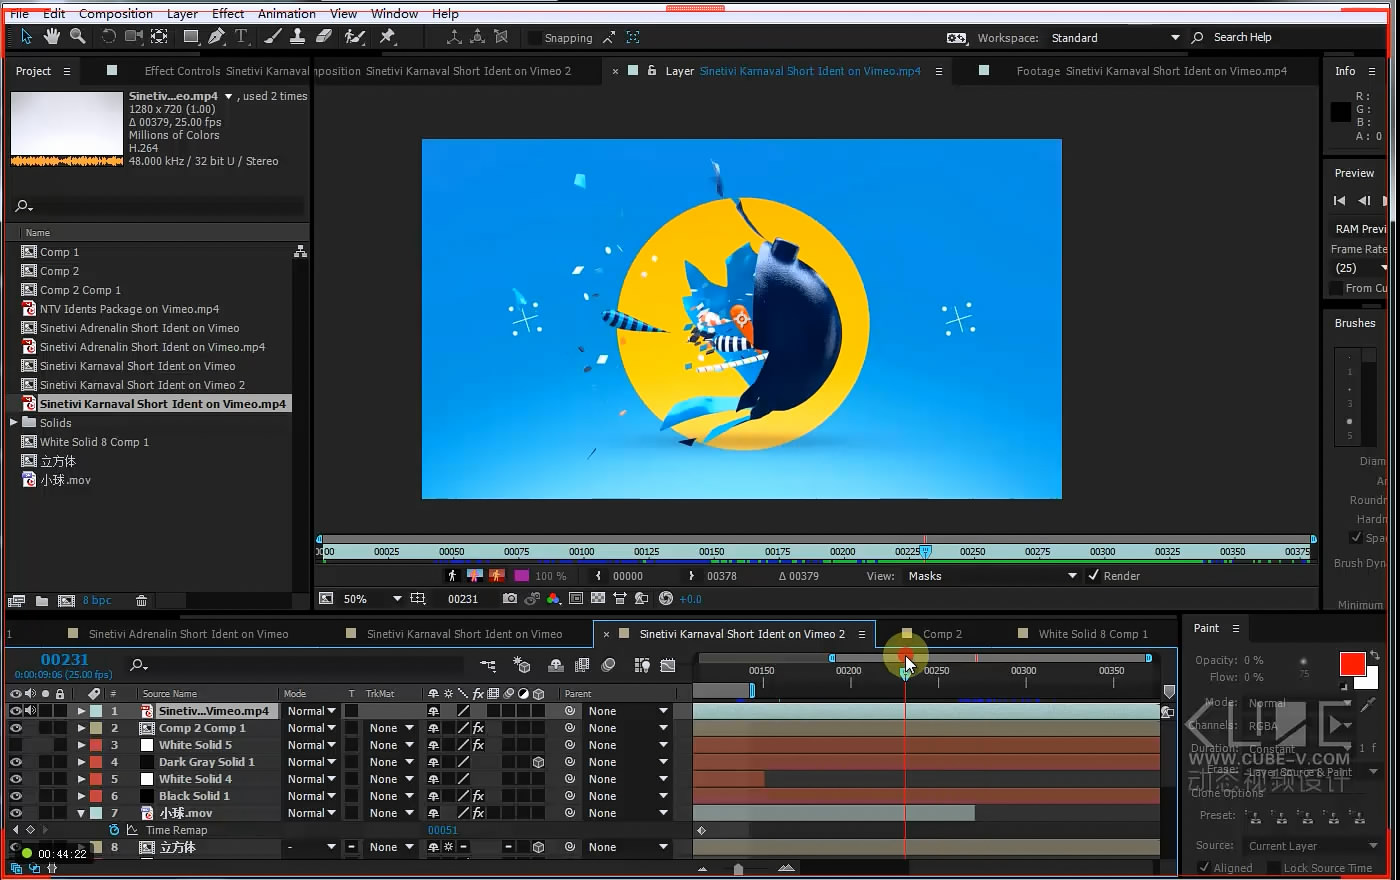This screenshot has height=880, width=1400.
Task: Select the Unified Camera tool
Action: pos(133,37)
